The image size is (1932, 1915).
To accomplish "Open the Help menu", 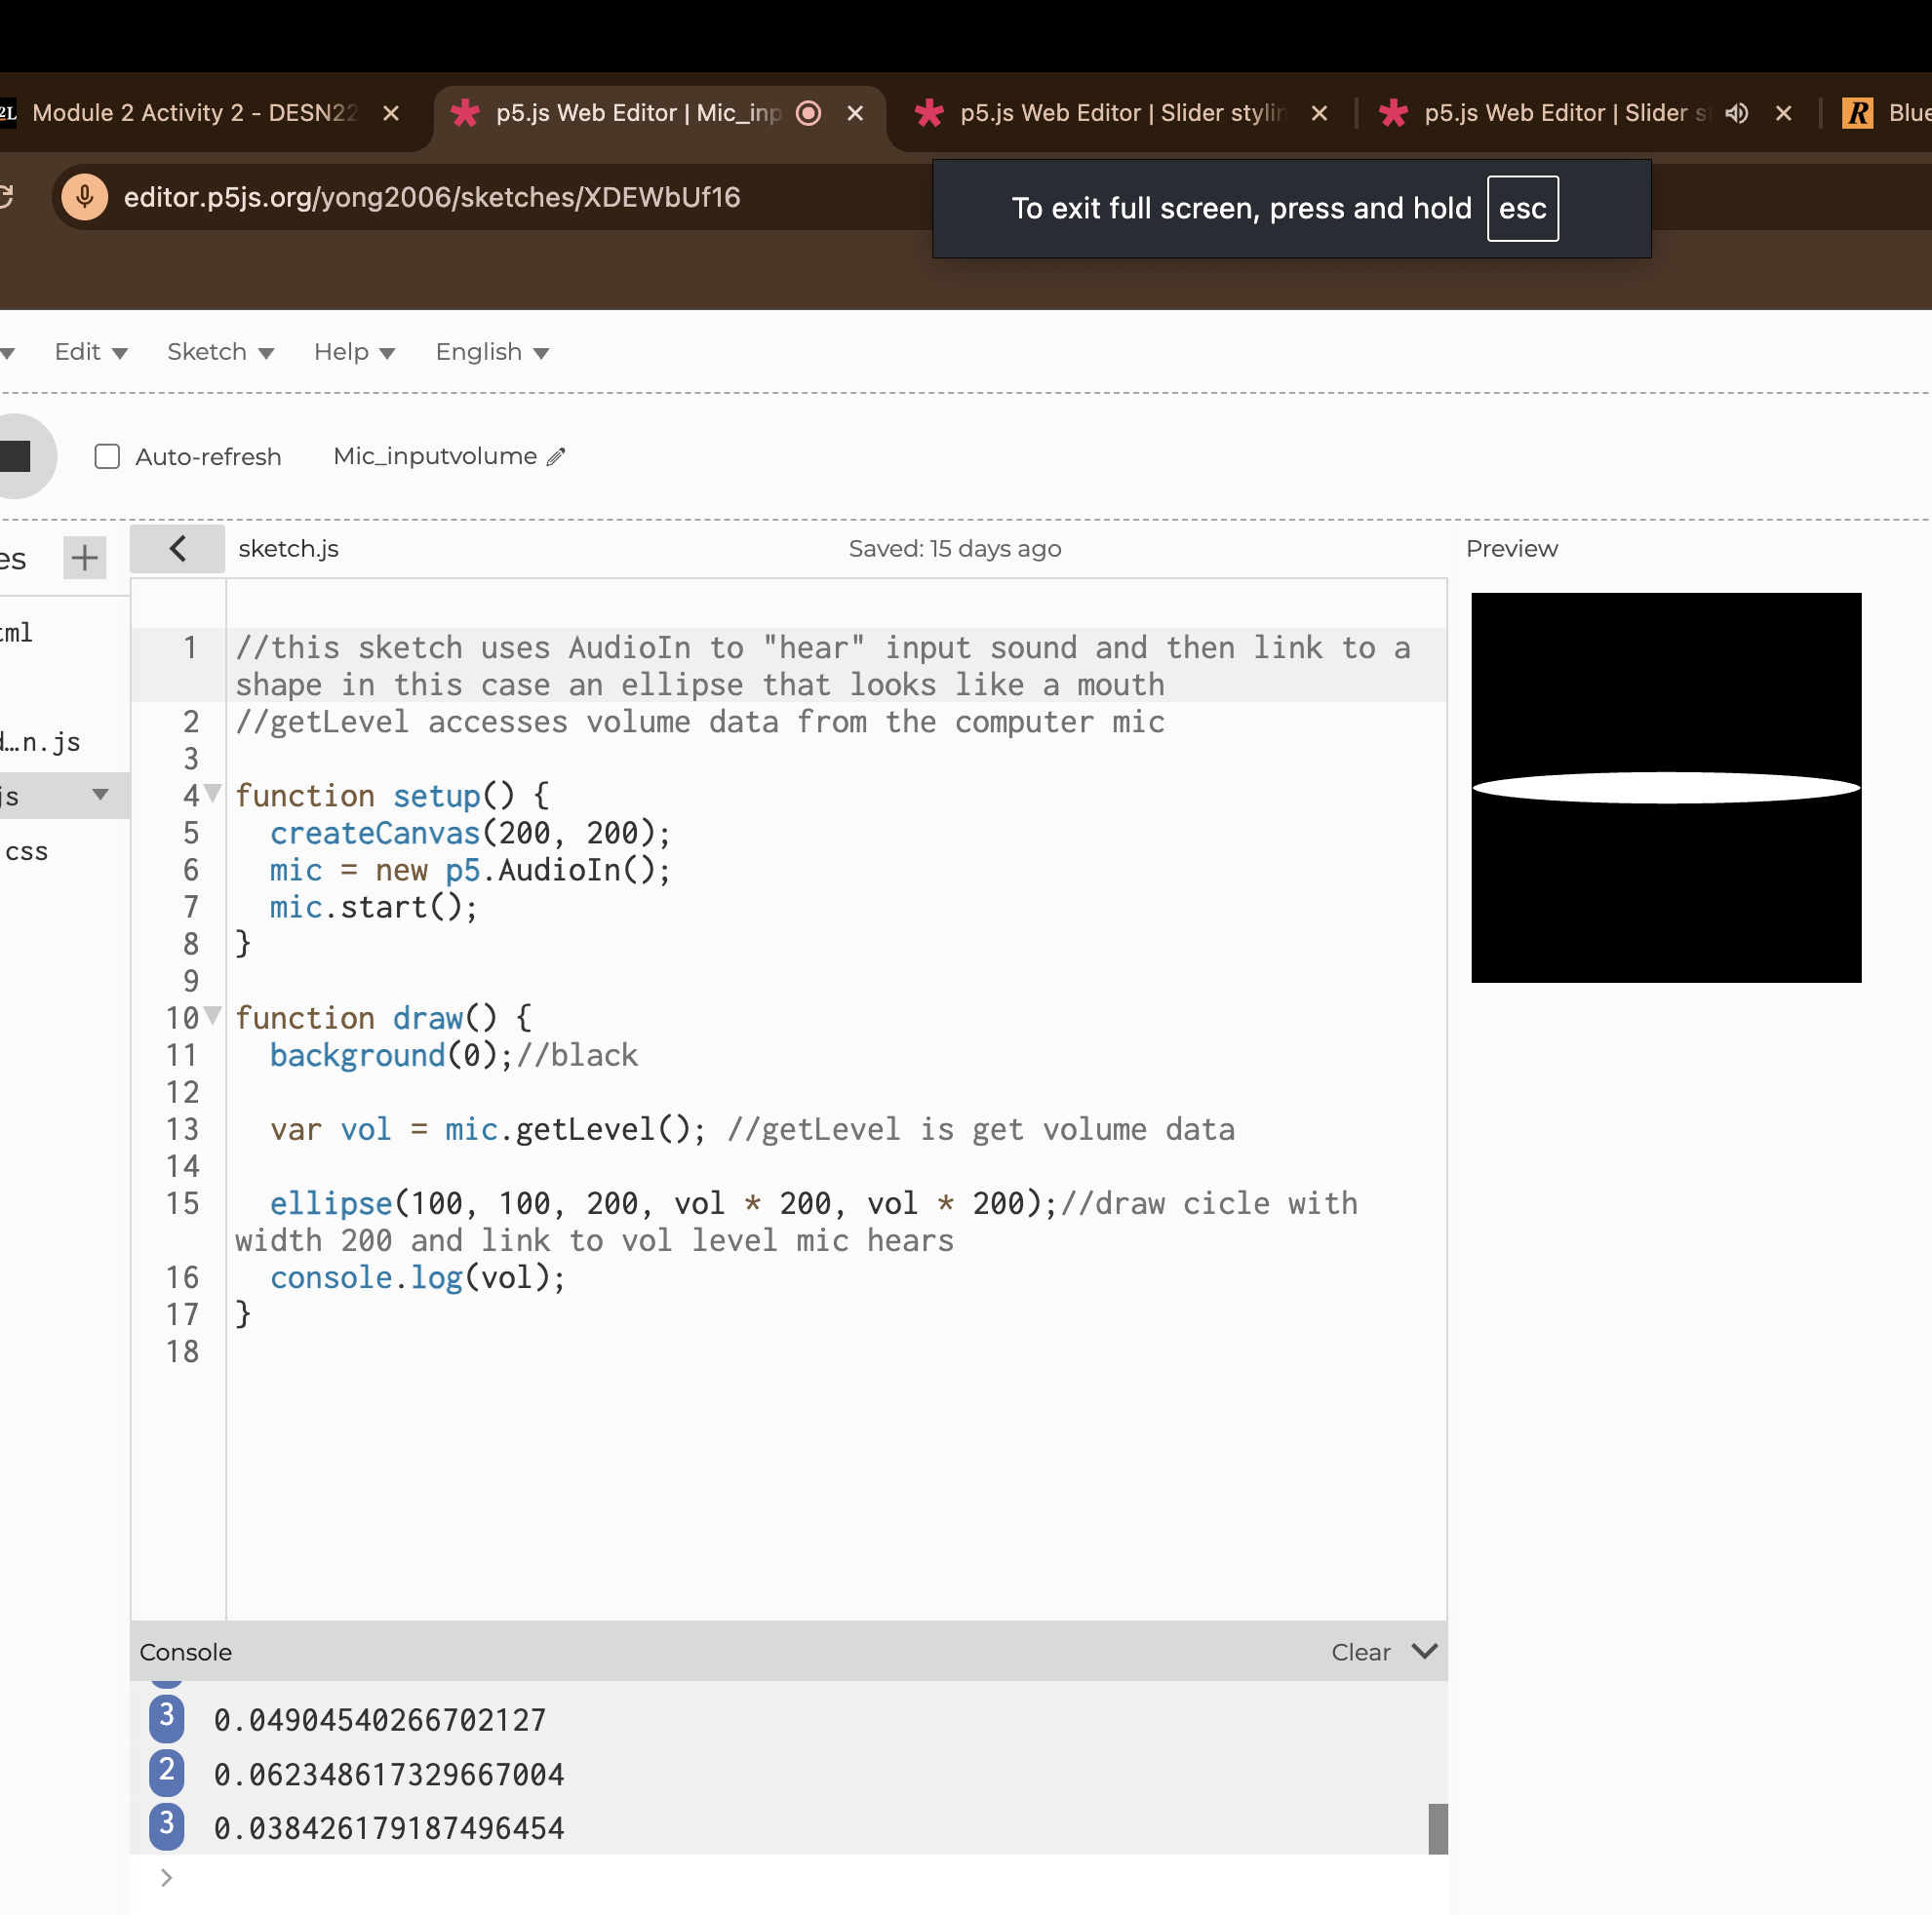I will coord(354,352).
